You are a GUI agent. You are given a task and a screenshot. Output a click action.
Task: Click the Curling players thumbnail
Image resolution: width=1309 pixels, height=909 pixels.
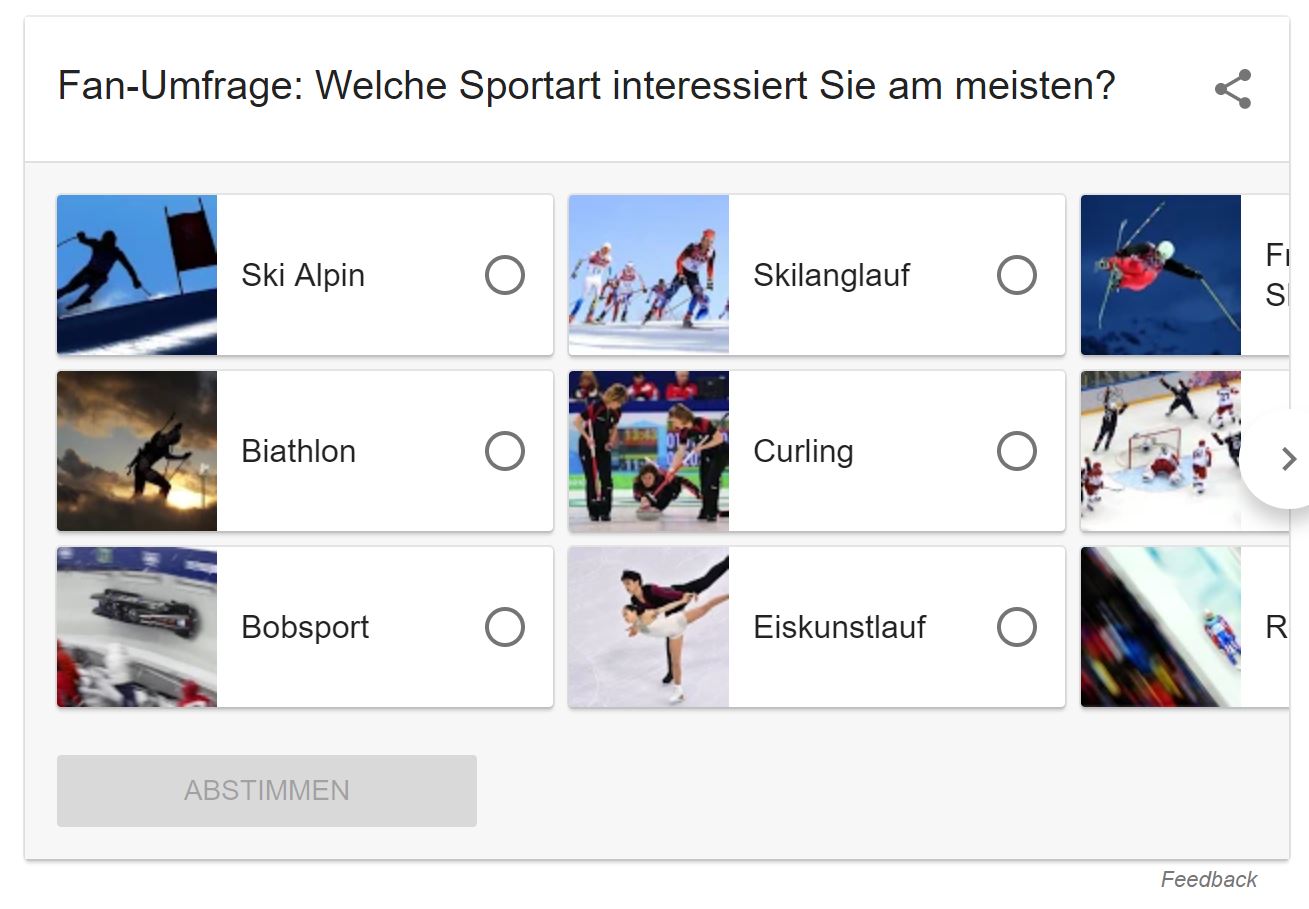coord(649,451)
